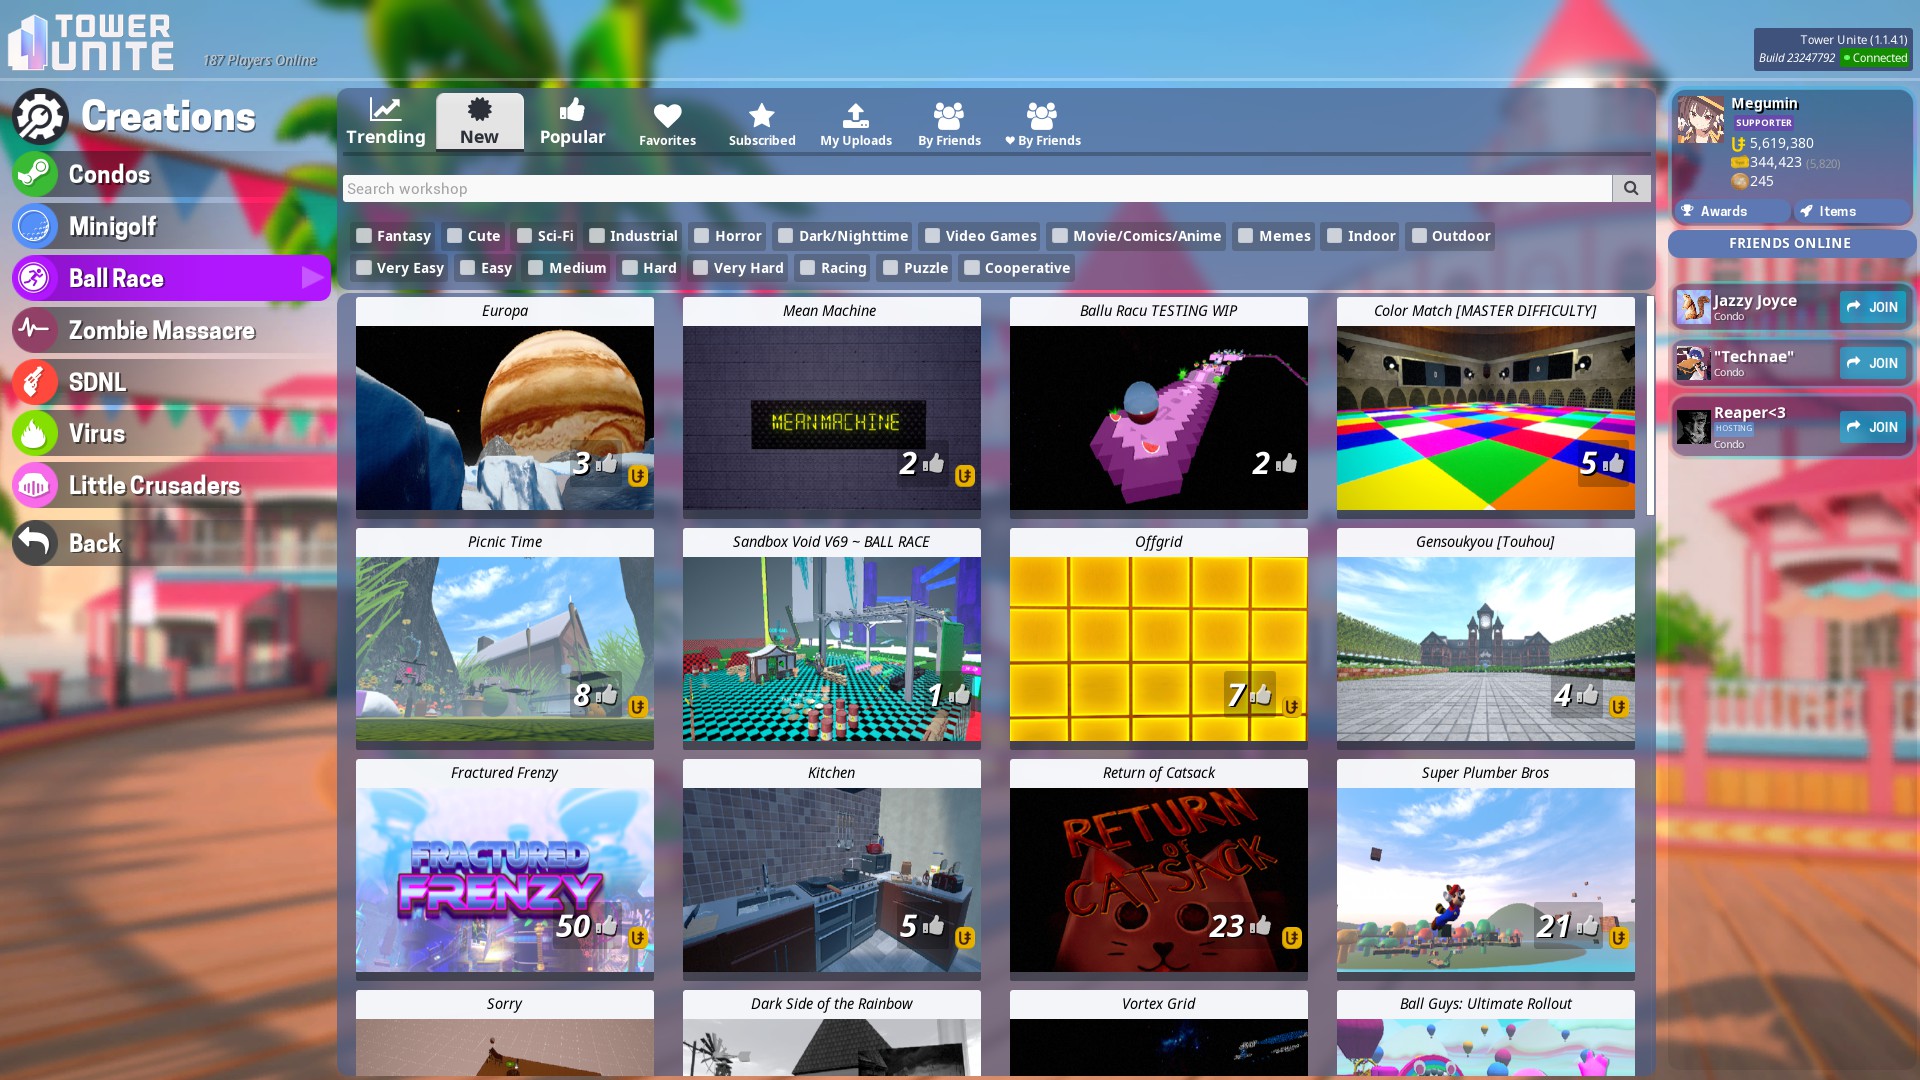This screenshot has width=1920, height=1080.
Task: Open the Items button
Action: (x=1852, y=211)
